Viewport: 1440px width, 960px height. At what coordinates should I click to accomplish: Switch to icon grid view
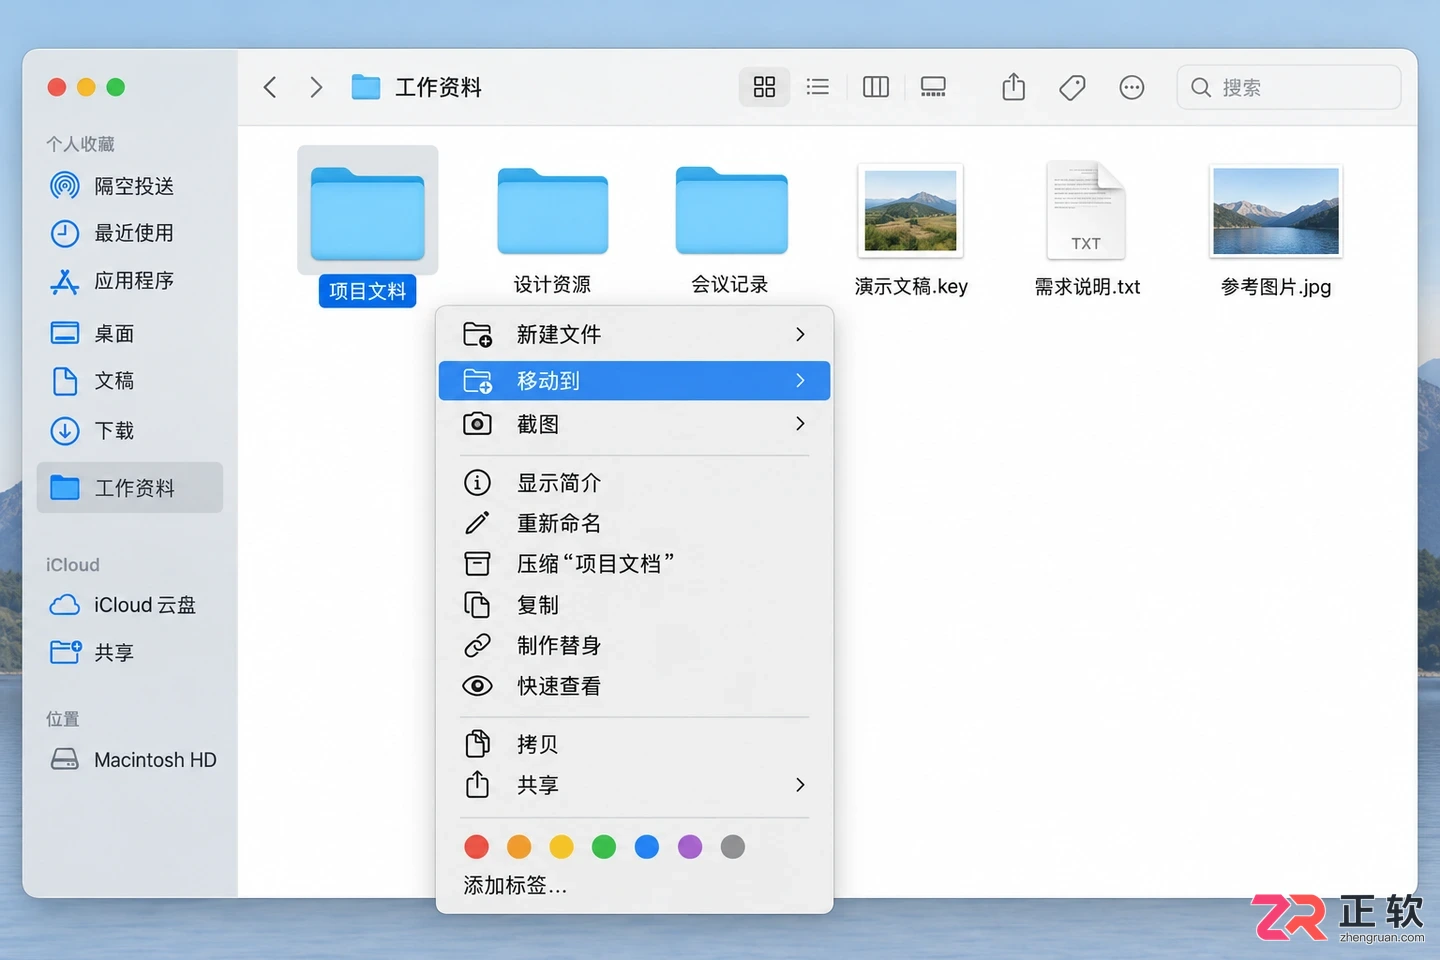(764, 87)
